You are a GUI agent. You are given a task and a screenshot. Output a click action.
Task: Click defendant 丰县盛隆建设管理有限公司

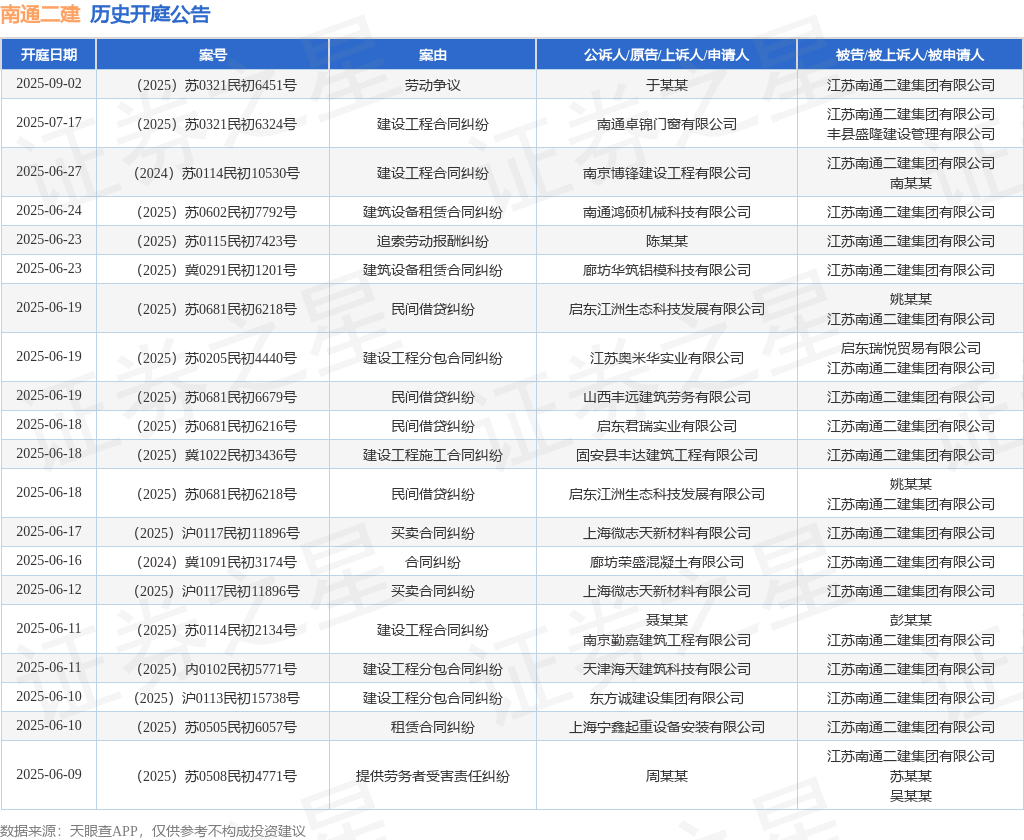coord(911,134)
